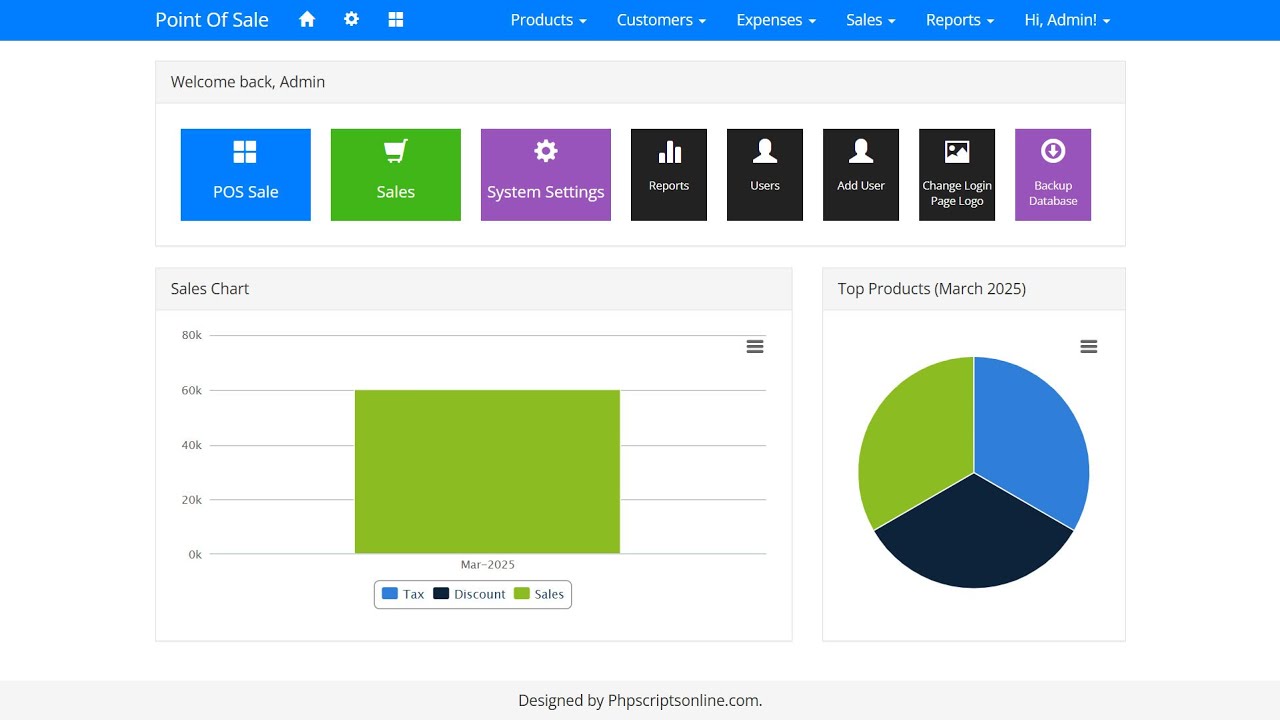This screenshot has height=720, width=1280.
Task: Click the Backup Database tile
Action: click(x=1053, y=175)
